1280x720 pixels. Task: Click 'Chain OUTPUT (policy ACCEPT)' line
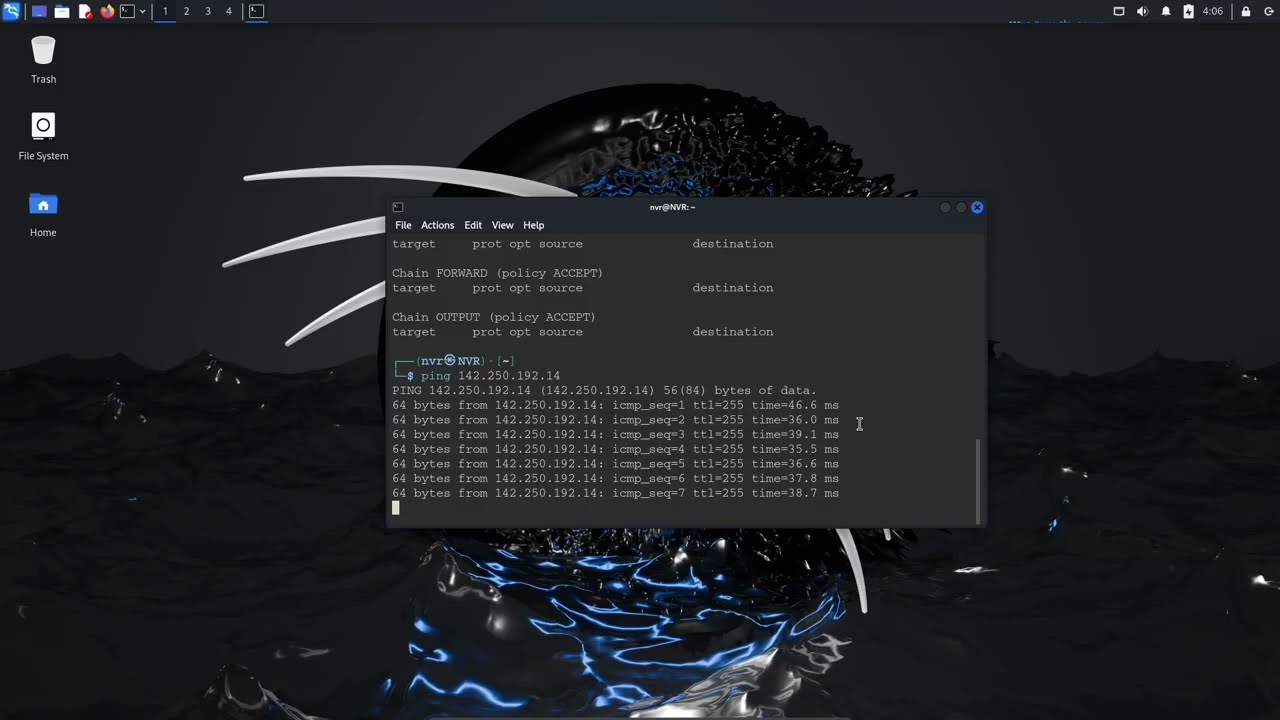(x=494, y=317)
